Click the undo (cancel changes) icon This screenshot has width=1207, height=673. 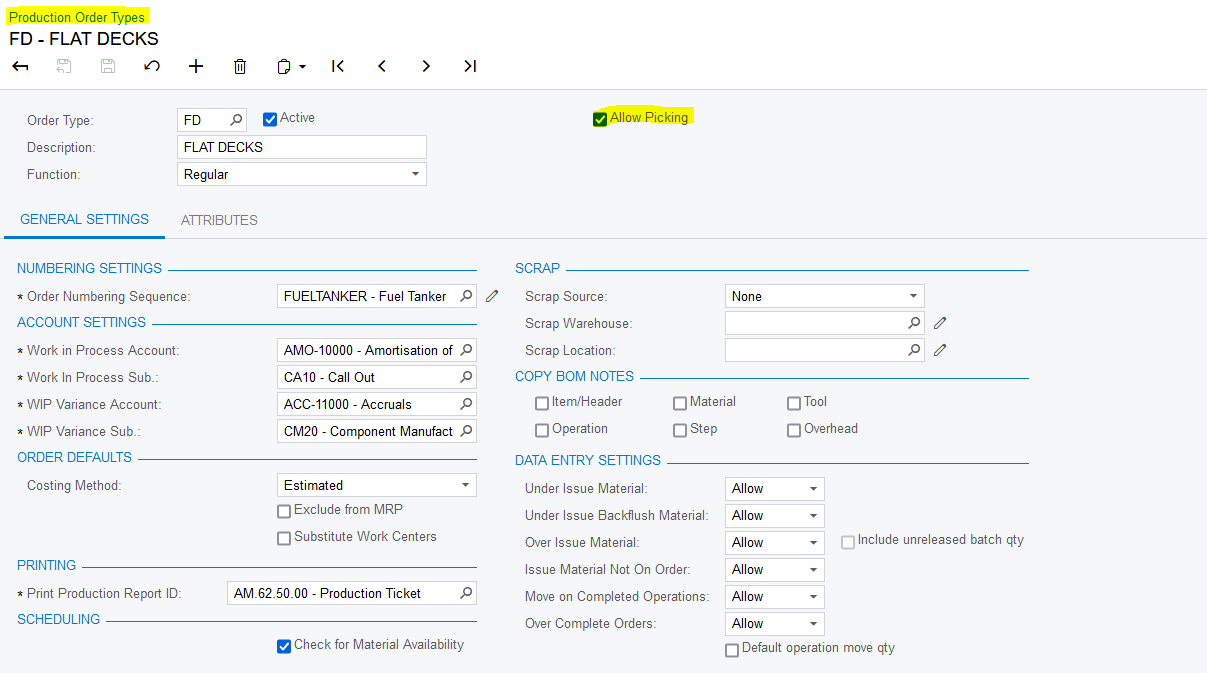pos(152,66)
